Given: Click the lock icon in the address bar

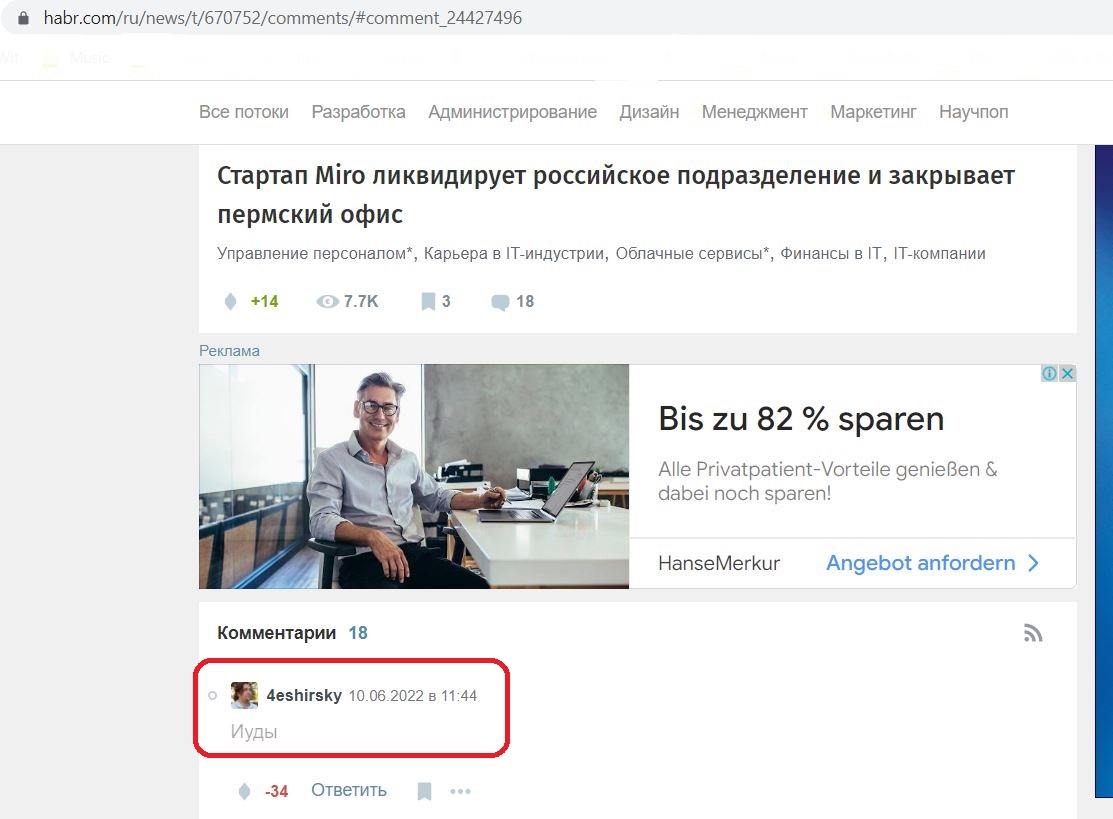Looking at the screenshot, I should pos(23,18).
